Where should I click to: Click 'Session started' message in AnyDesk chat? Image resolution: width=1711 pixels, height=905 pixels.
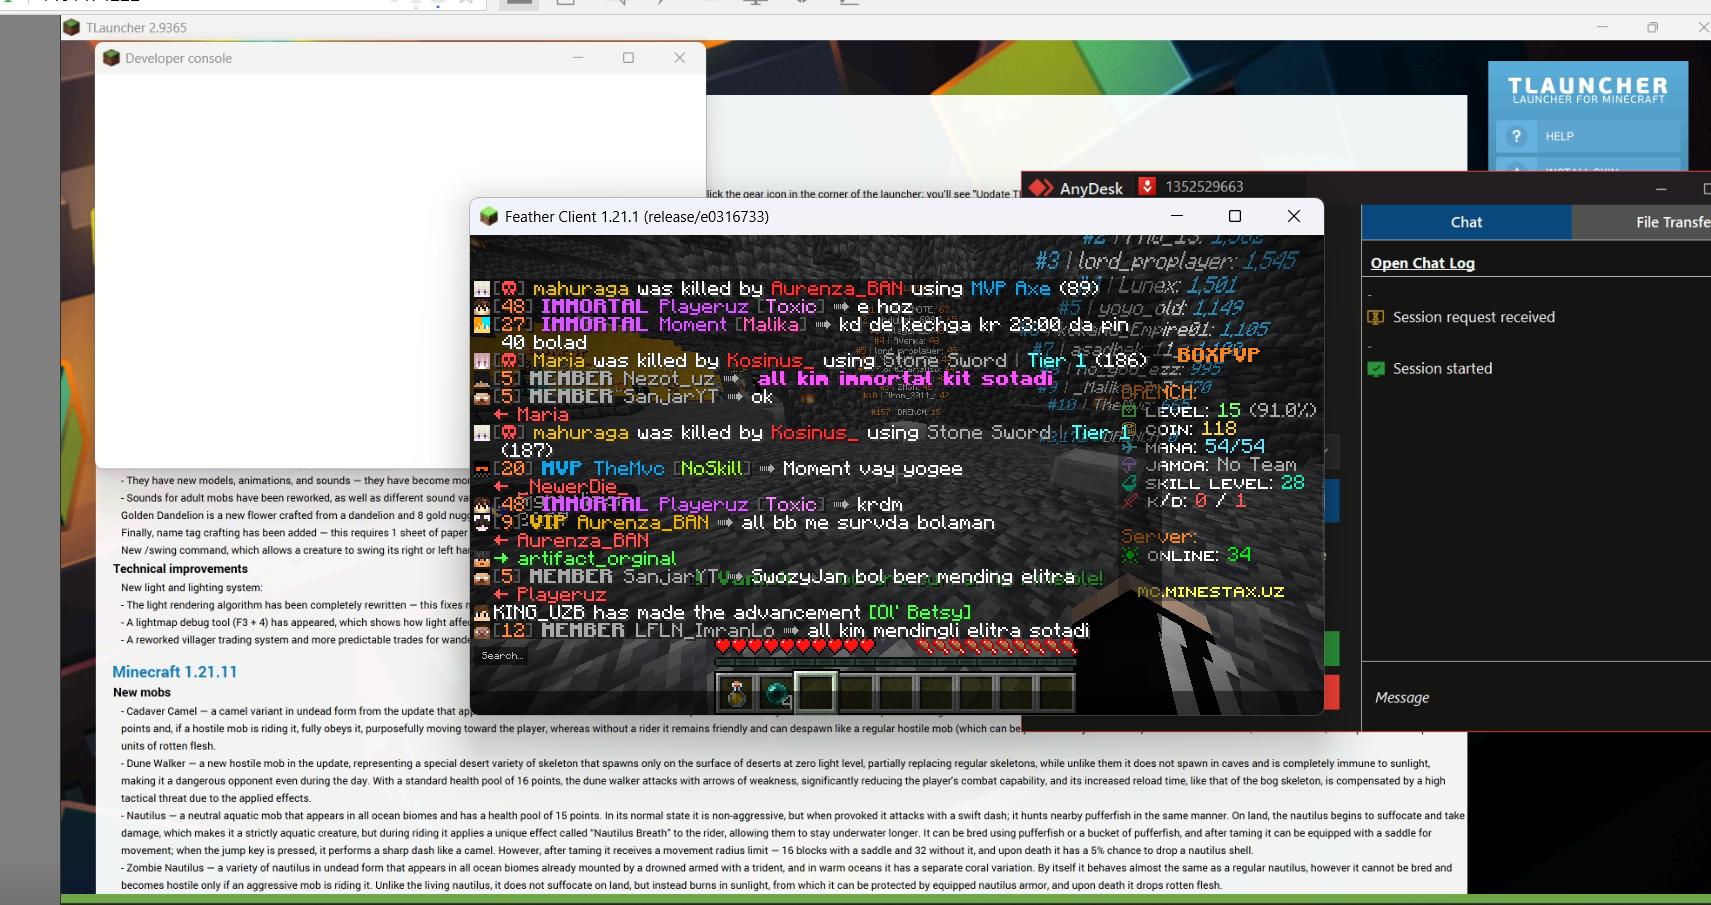coord(1442,369)
